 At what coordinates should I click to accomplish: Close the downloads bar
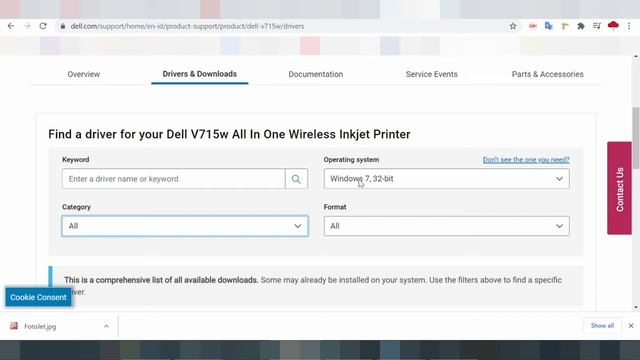click(x=631, y=326)
